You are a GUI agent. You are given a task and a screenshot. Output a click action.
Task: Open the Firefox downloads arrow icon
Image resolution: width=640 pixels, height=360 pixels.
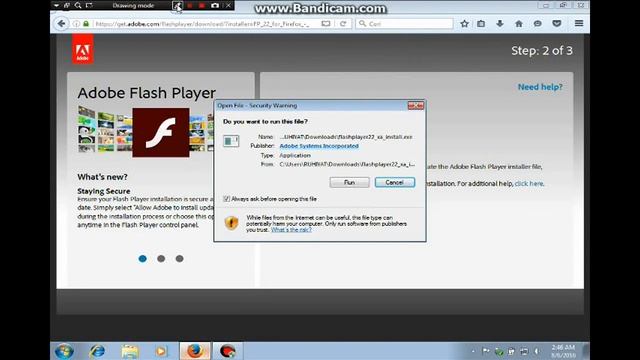(x=500, y=24)
